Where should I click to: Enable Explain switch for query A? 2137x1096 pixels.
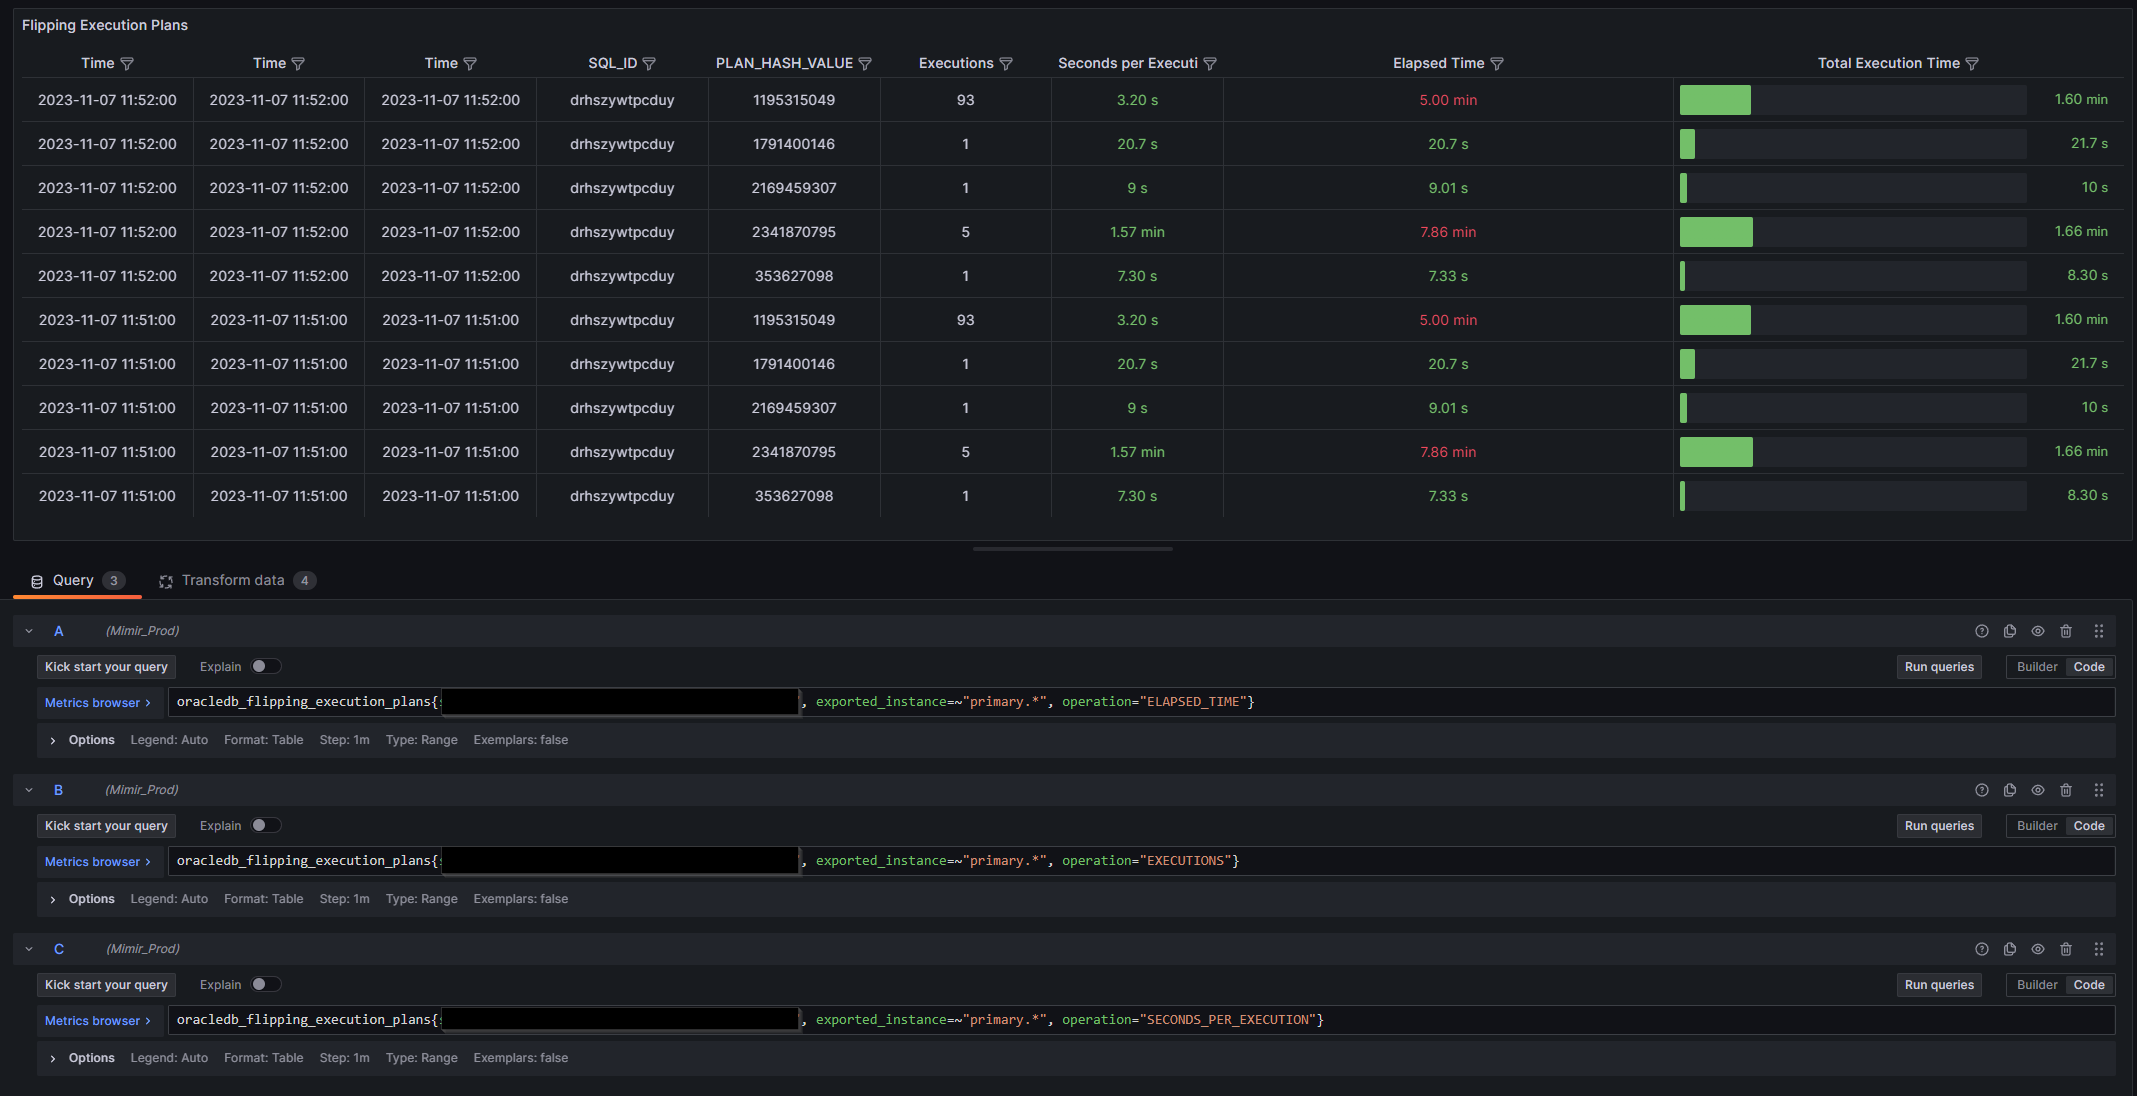click(x=266, y=666)
